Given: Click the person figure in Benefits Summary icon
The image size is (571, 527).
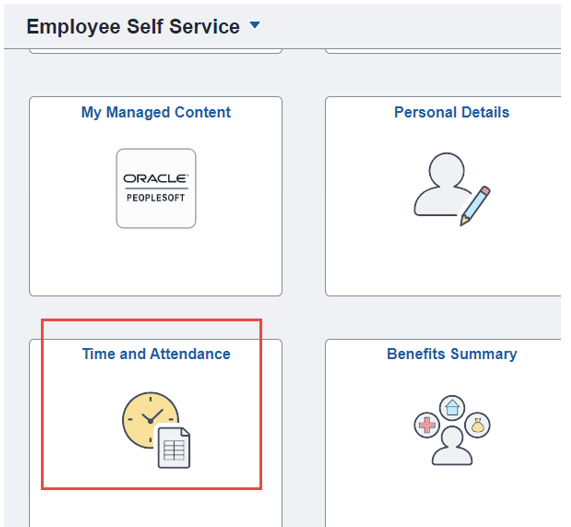Looking at the screenshot, I should [x=452, y=446].
